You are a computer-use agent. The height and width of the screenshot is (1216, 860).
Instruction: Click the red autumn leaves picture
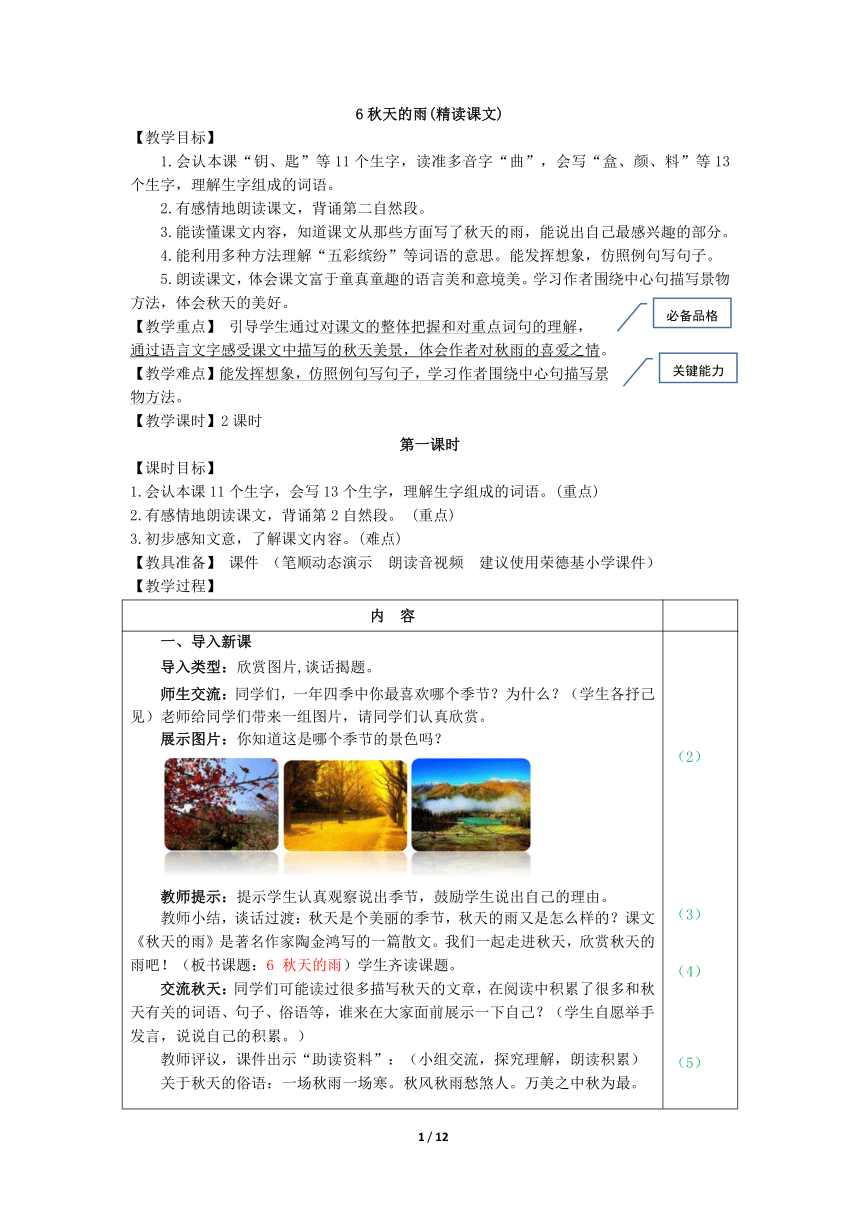[x=221, y=804]
